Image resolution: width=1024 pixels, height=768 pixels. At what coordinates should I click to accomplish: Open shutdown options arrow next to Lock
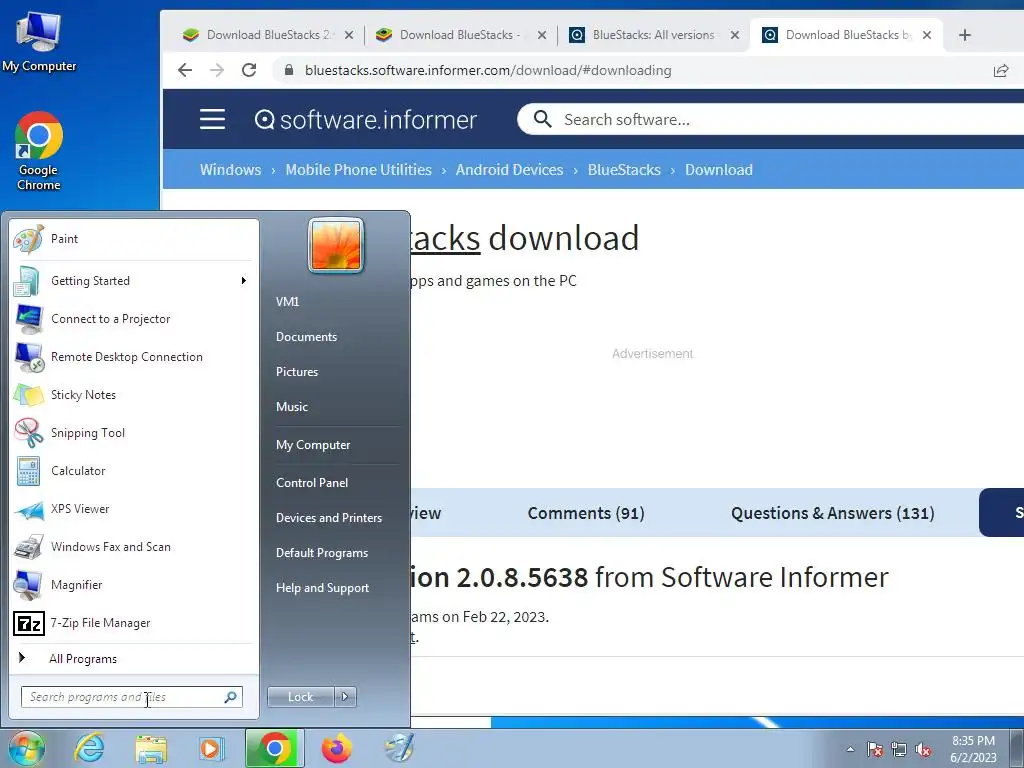pos(345,697)
